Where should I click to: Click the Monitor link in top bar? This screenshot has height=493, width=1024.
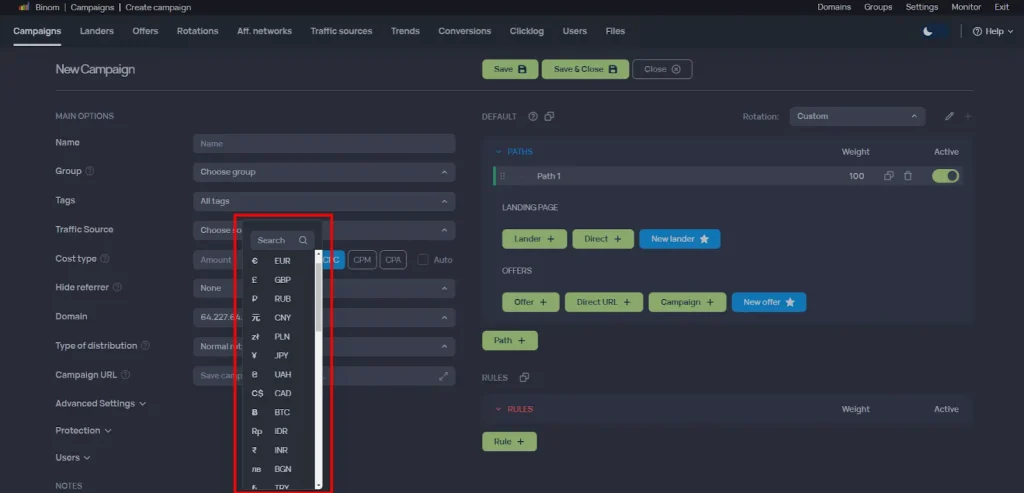[966, 7]
